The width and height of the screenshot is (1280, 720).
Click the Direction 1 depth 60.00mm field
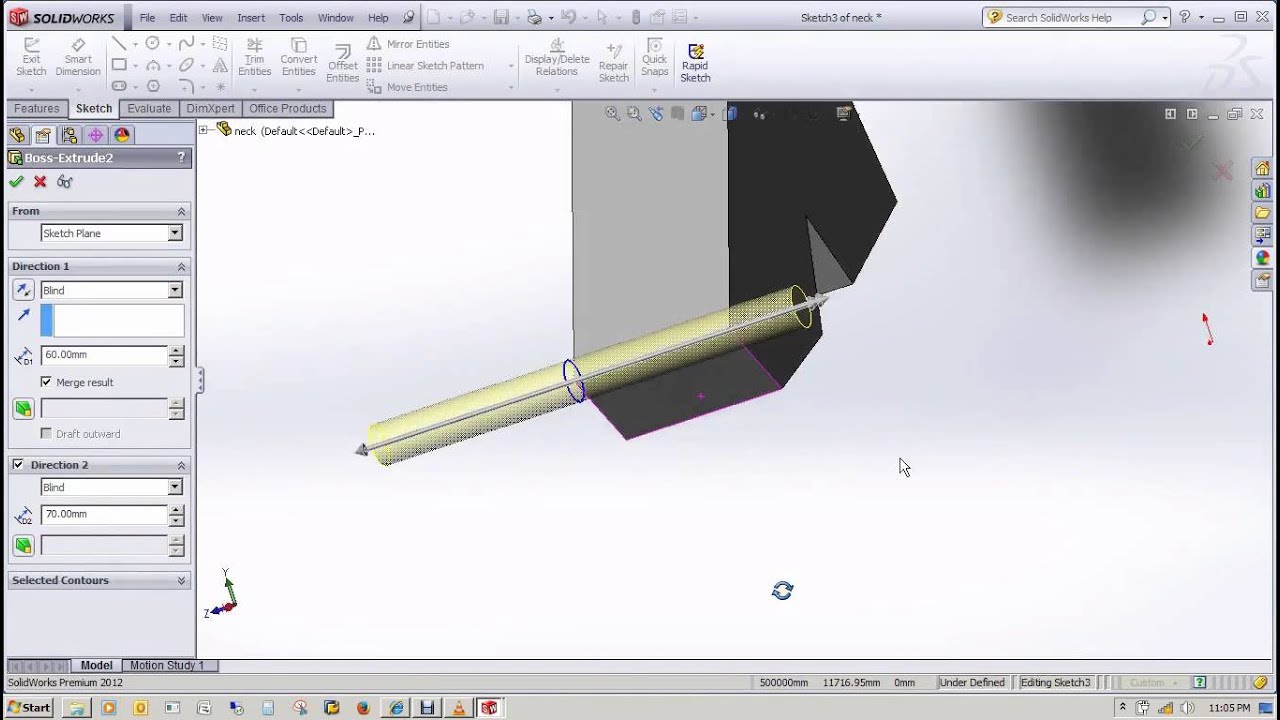click(x=104, y=355)
